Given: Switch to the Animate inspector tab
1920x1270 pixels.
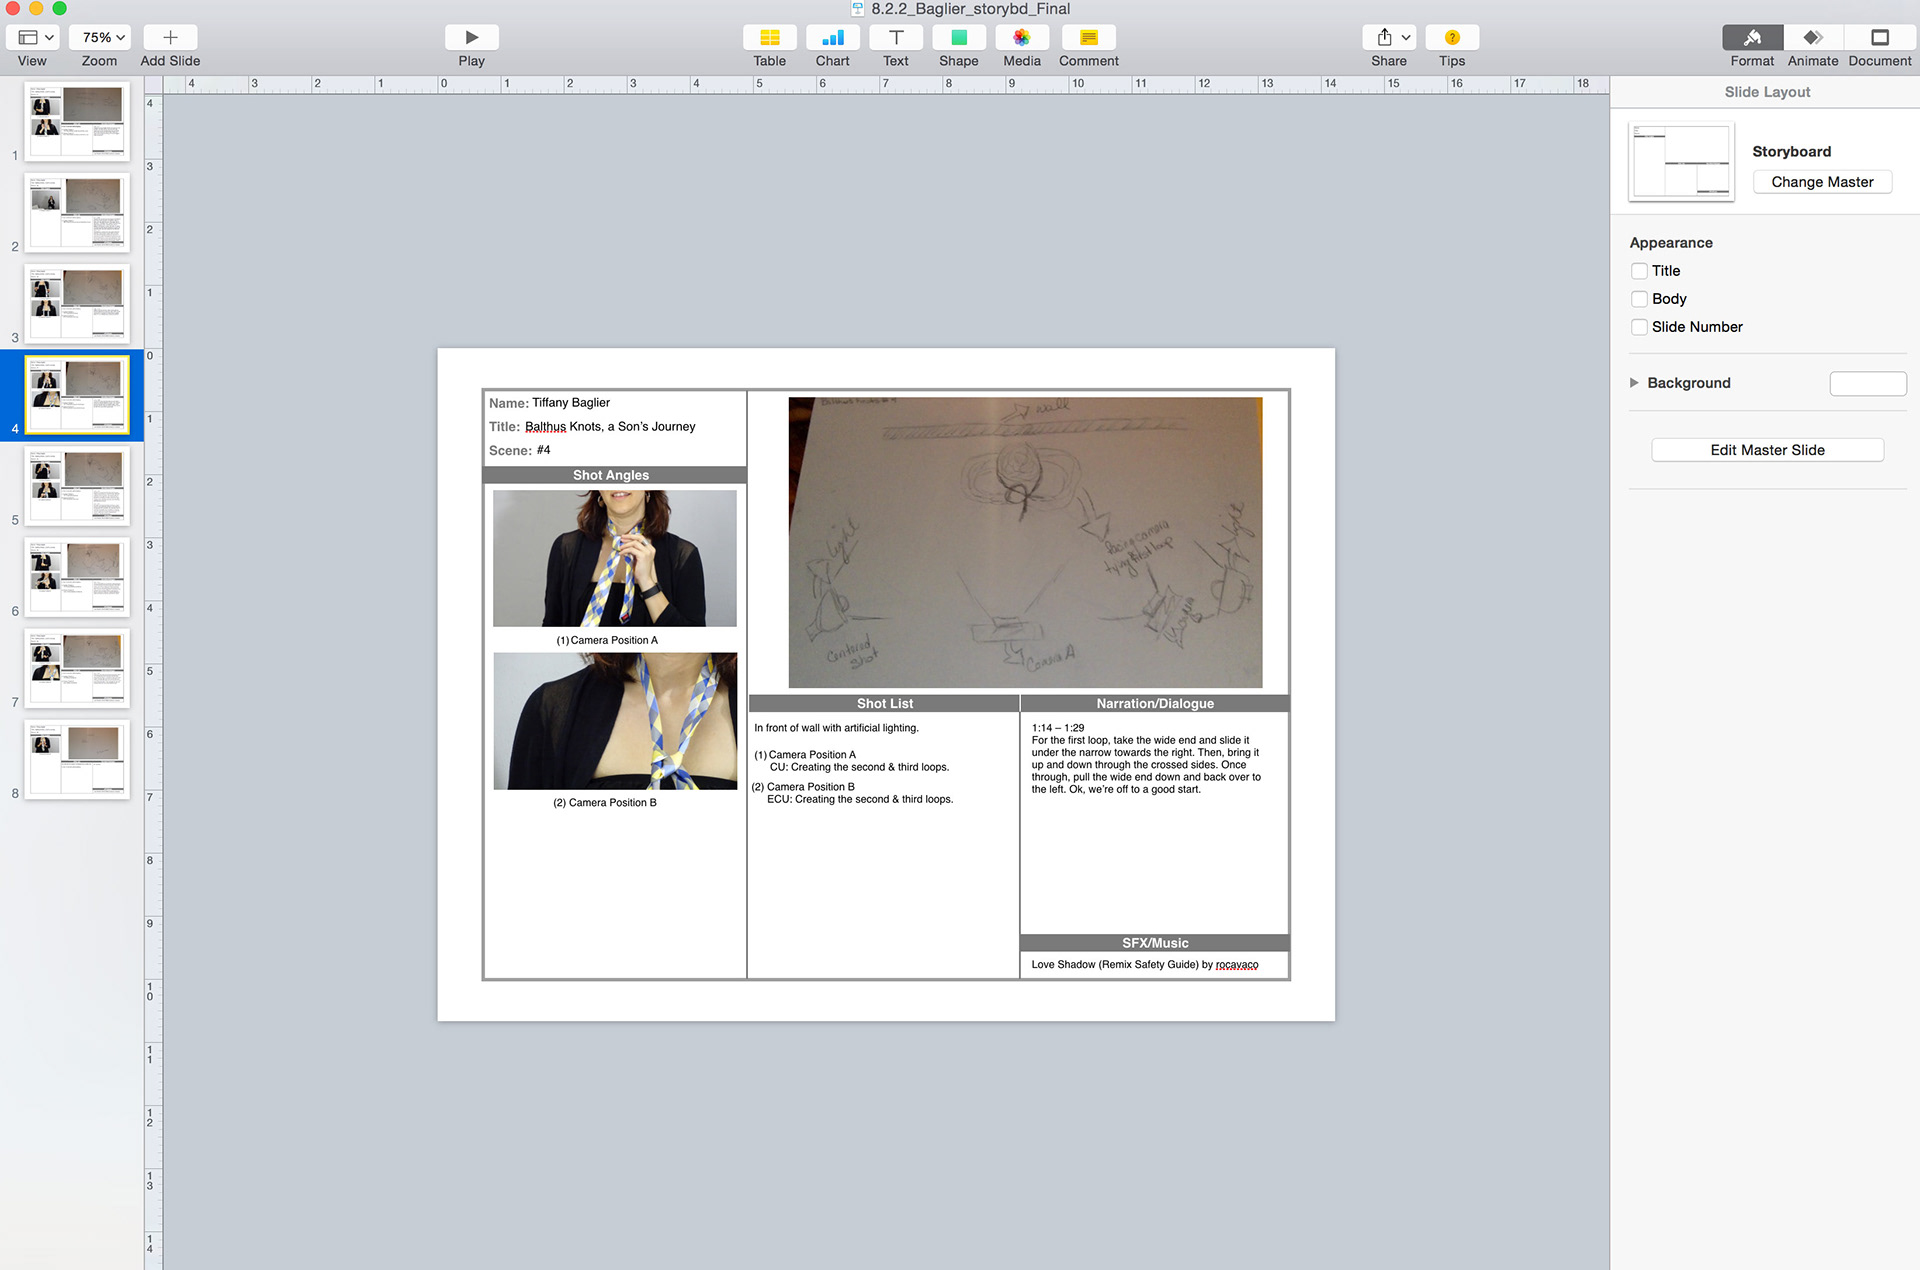Looking at the screenshot, I should 1812,38.
